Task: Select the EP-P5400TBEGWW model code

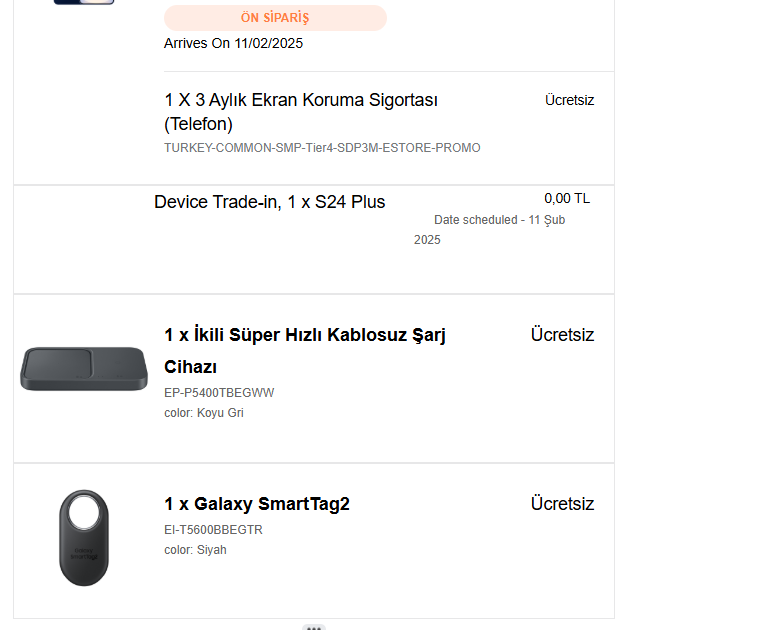Action: [x=219, y=392]
